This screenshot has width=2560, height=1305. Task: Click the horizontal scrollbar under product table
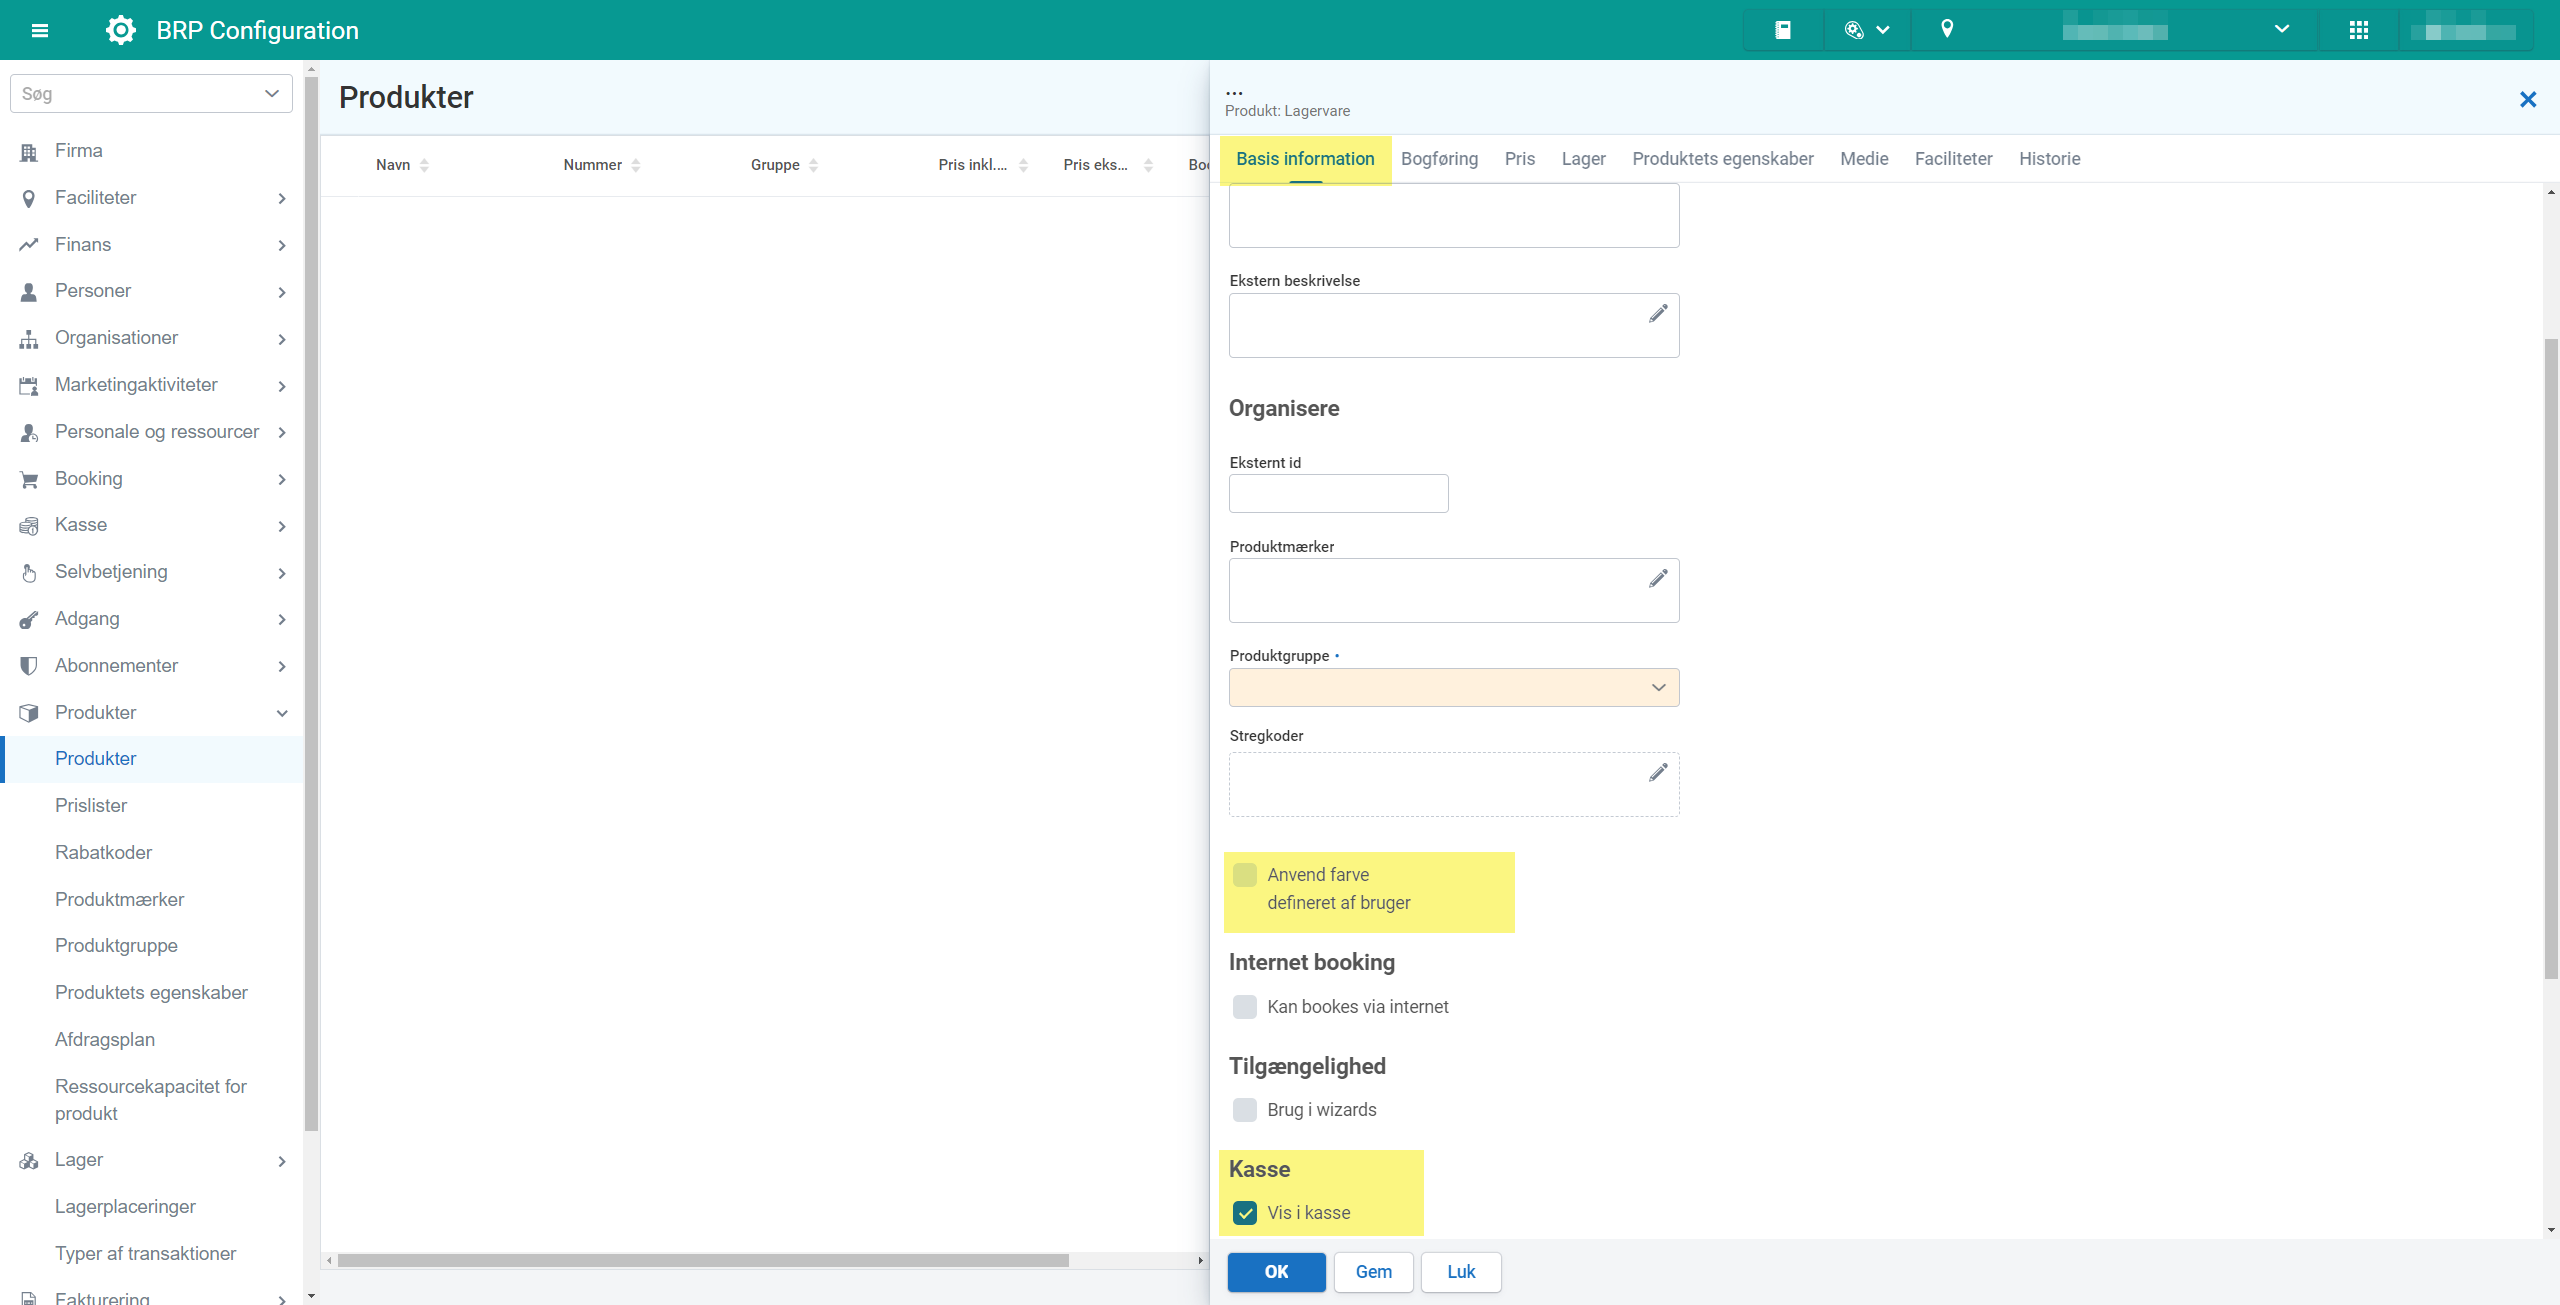[703, 1261]
